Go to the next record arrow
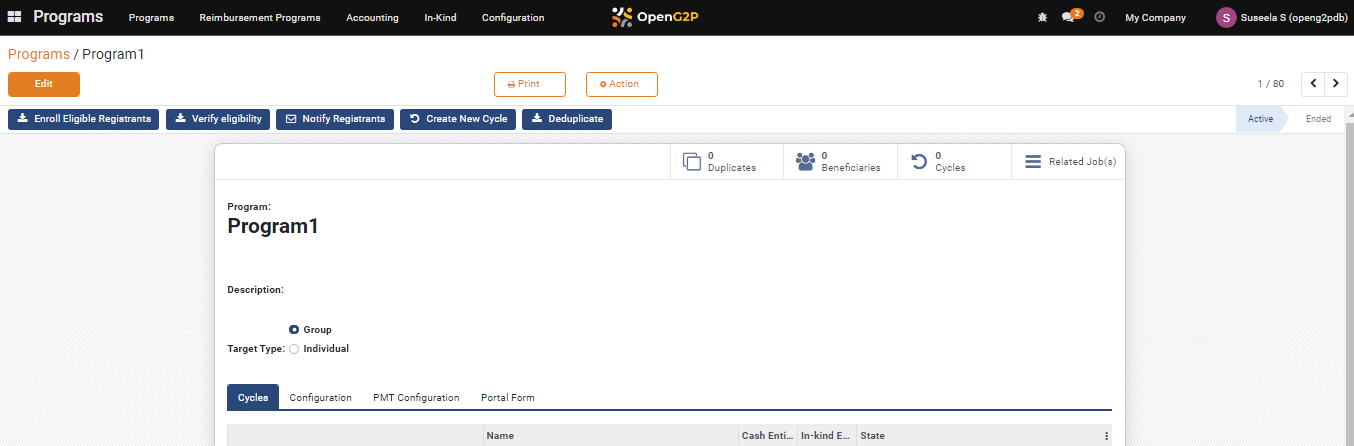1354x446 pixels. pos(1335,84)
